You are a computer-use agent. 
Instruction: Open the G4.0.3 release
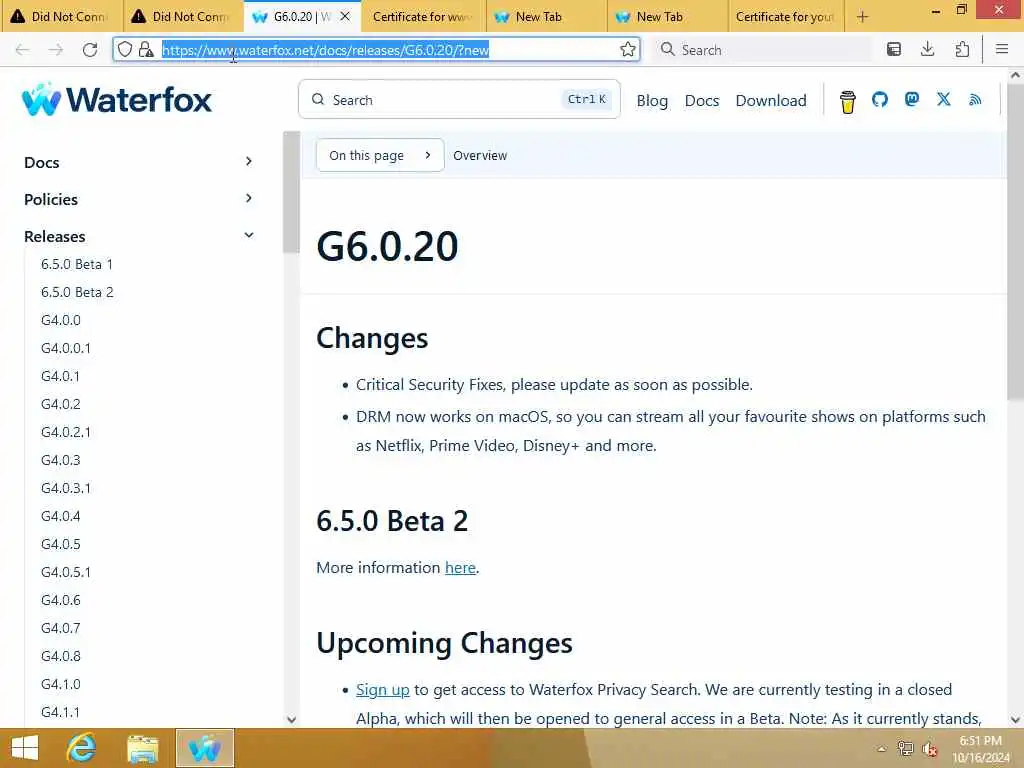[61, 460]
